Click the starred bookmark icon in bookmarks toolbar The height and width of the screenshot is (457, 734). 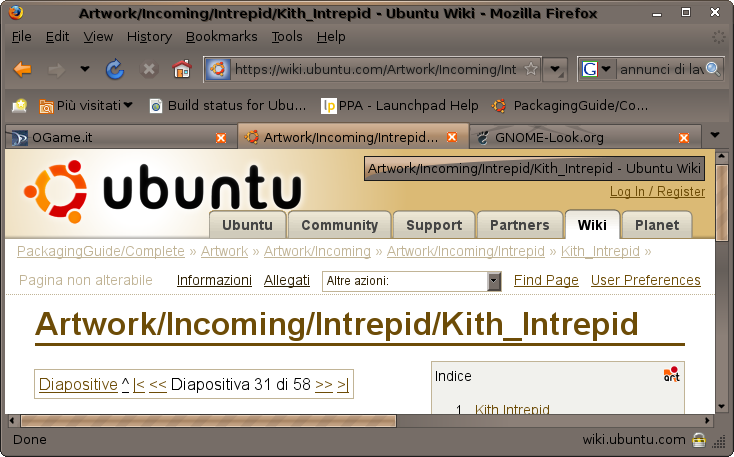[x=20, y=106]
